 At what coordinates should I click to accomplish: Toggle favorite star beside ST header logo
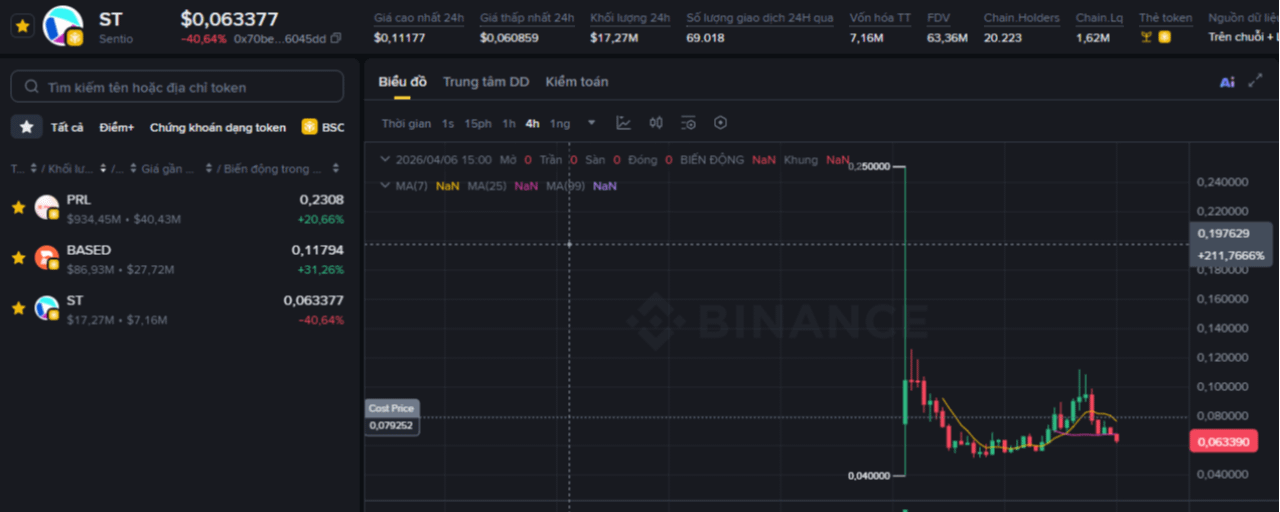pyautogui.click(x=22, y=26)
